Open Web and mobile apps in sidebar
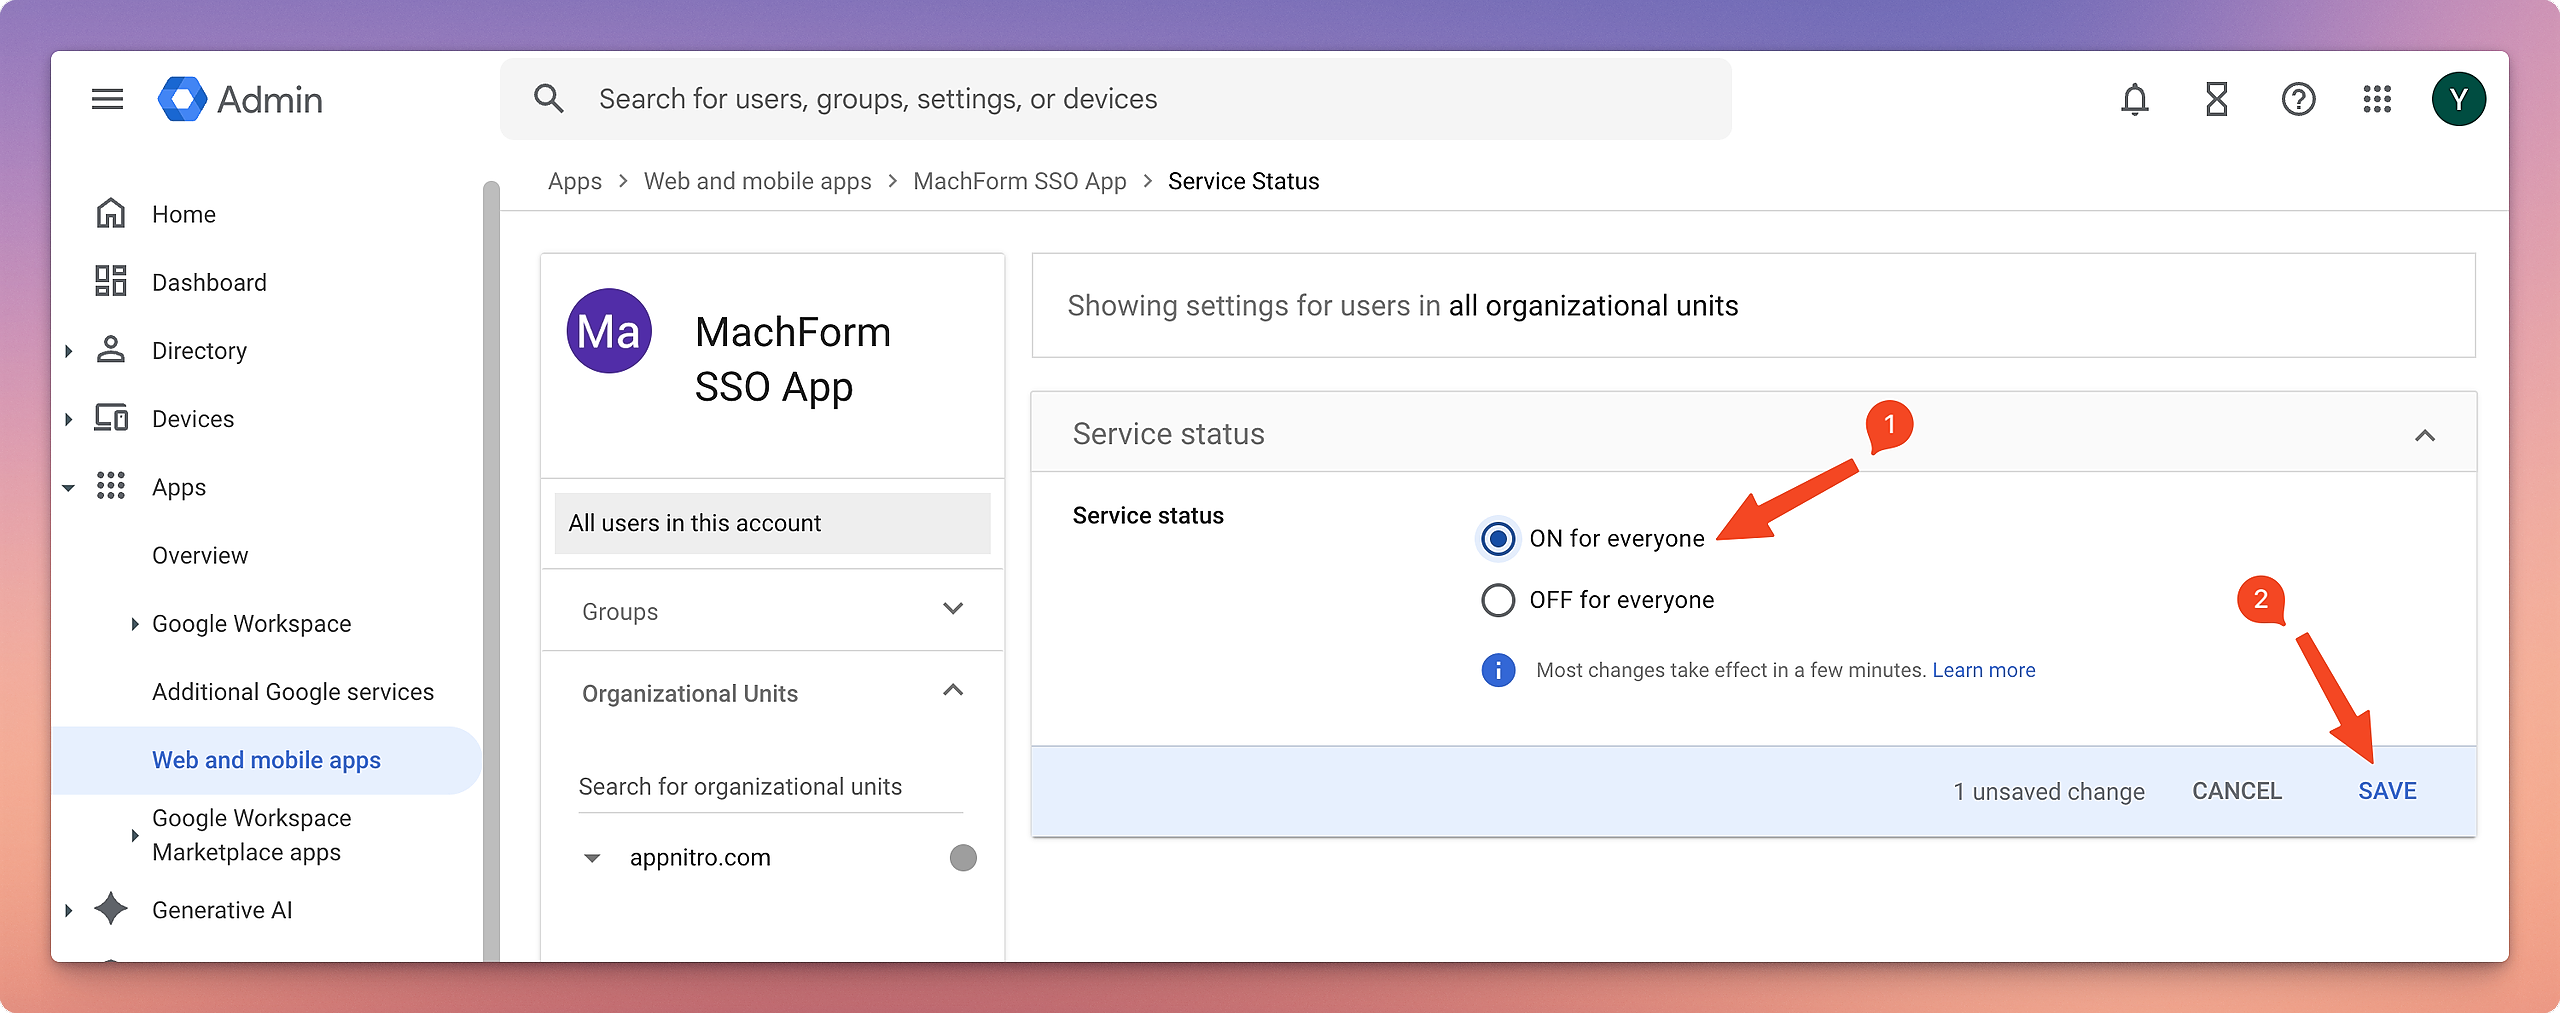Viewport: 2560px width, 1013px height. 266,760
